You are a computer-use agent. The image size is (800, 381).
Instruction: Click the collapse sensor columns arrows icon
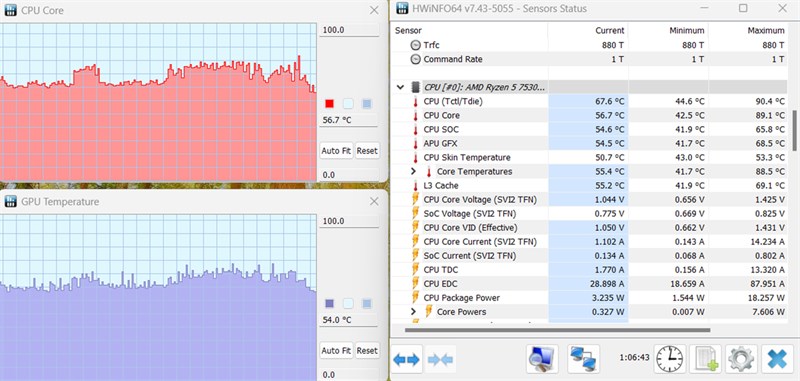(440, 360)
